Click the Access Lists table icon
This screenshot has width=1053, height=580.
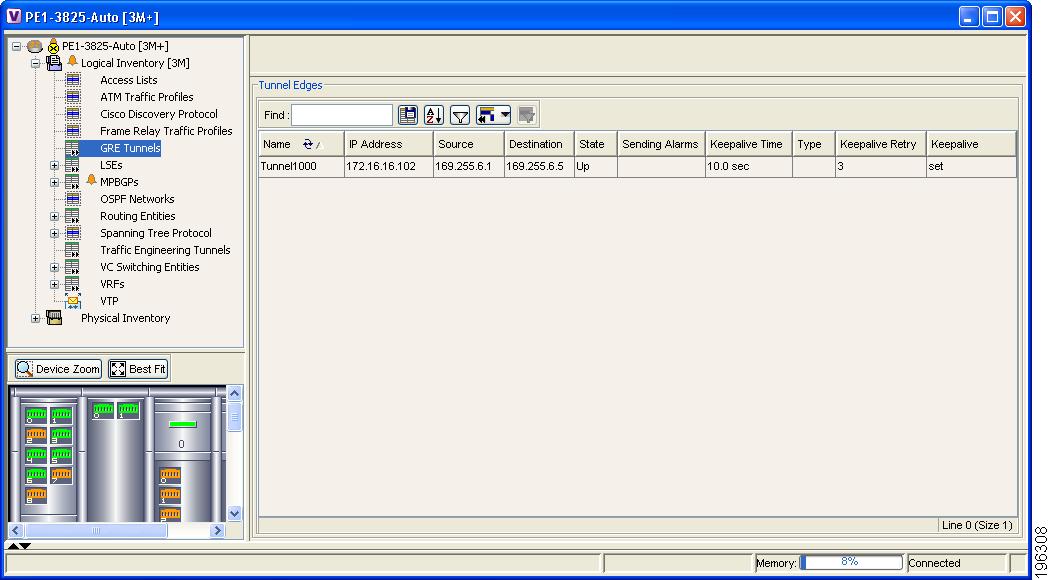73,81
